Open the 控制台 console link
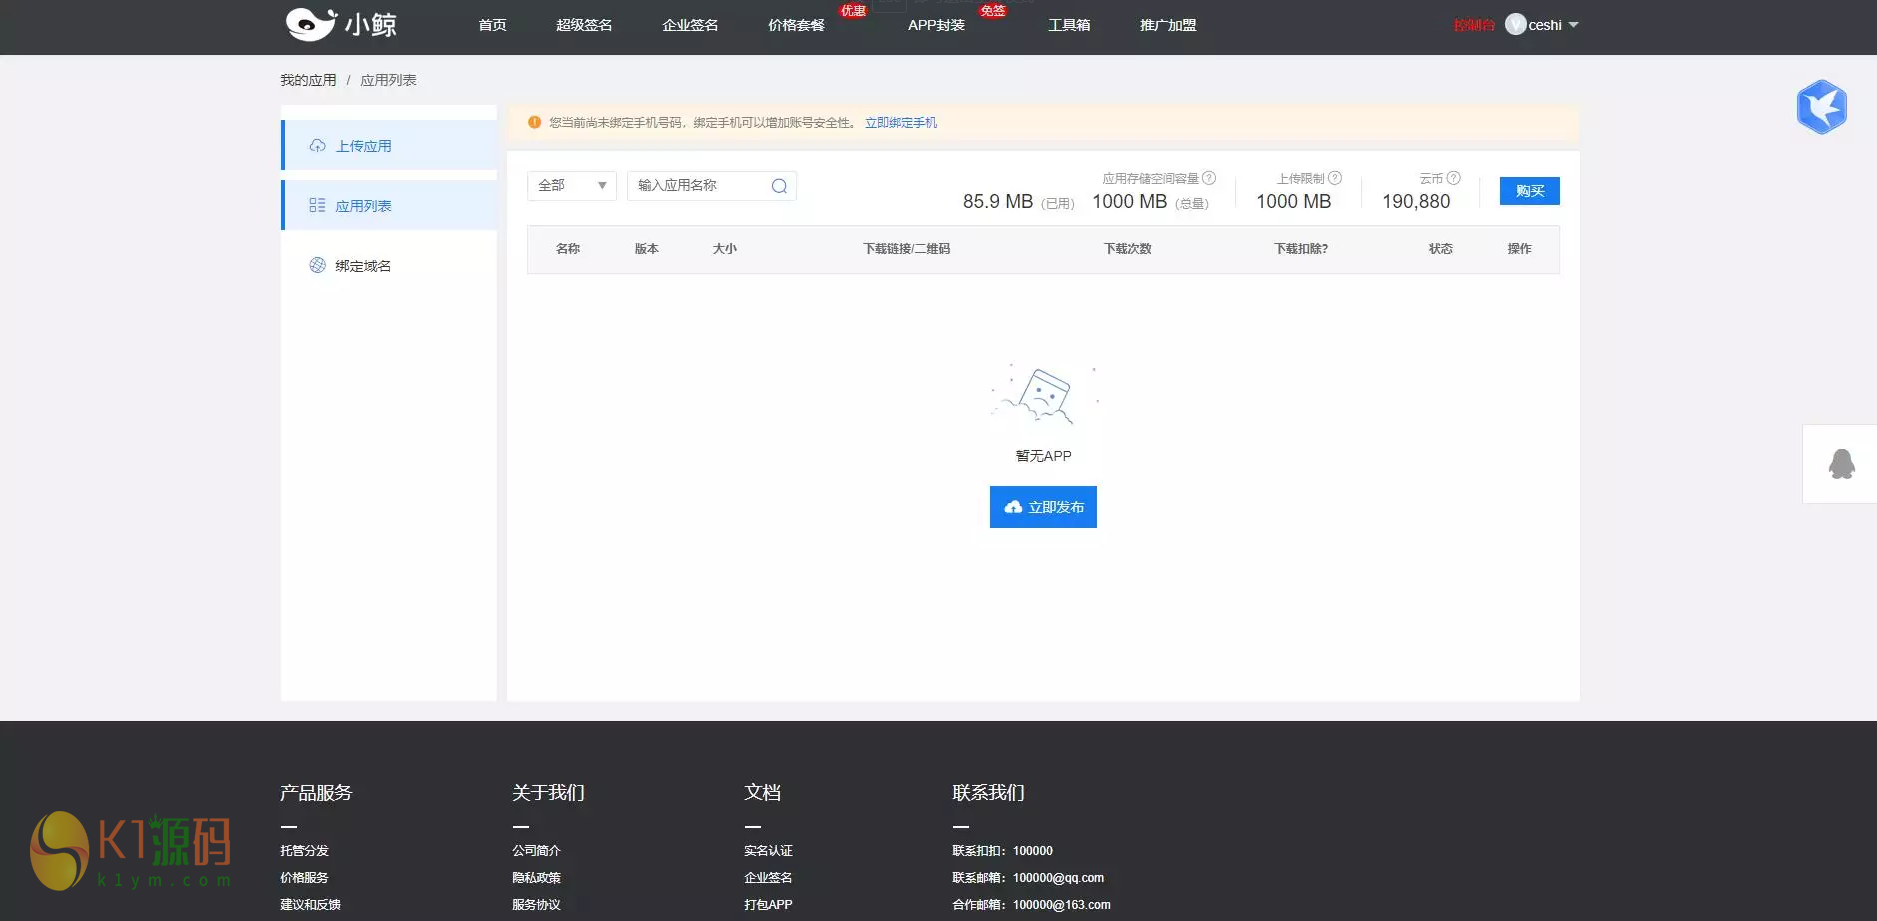Screen dimensions: 1877x921 (1474, 24)
